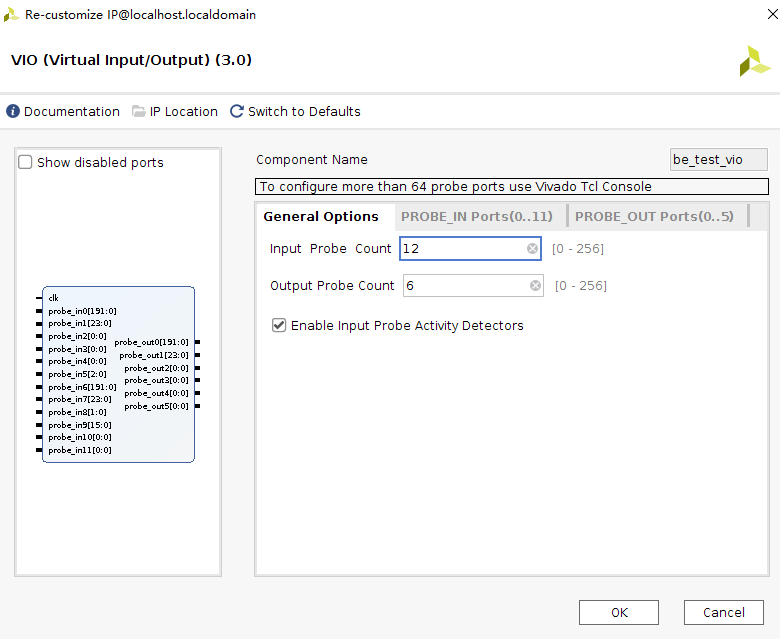This screenshot has height=639, width=780.
Task: Toggle Enable Input Probe Activity Detectors
Action: [279, 326]
